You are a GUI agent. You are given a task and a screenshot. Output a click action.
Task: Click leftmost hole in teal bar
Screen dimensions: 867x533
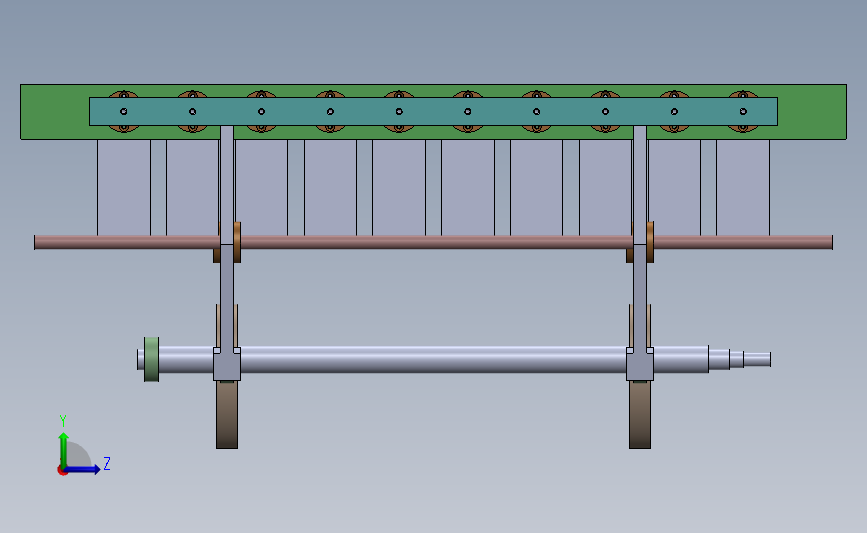(x=123, y=112)
